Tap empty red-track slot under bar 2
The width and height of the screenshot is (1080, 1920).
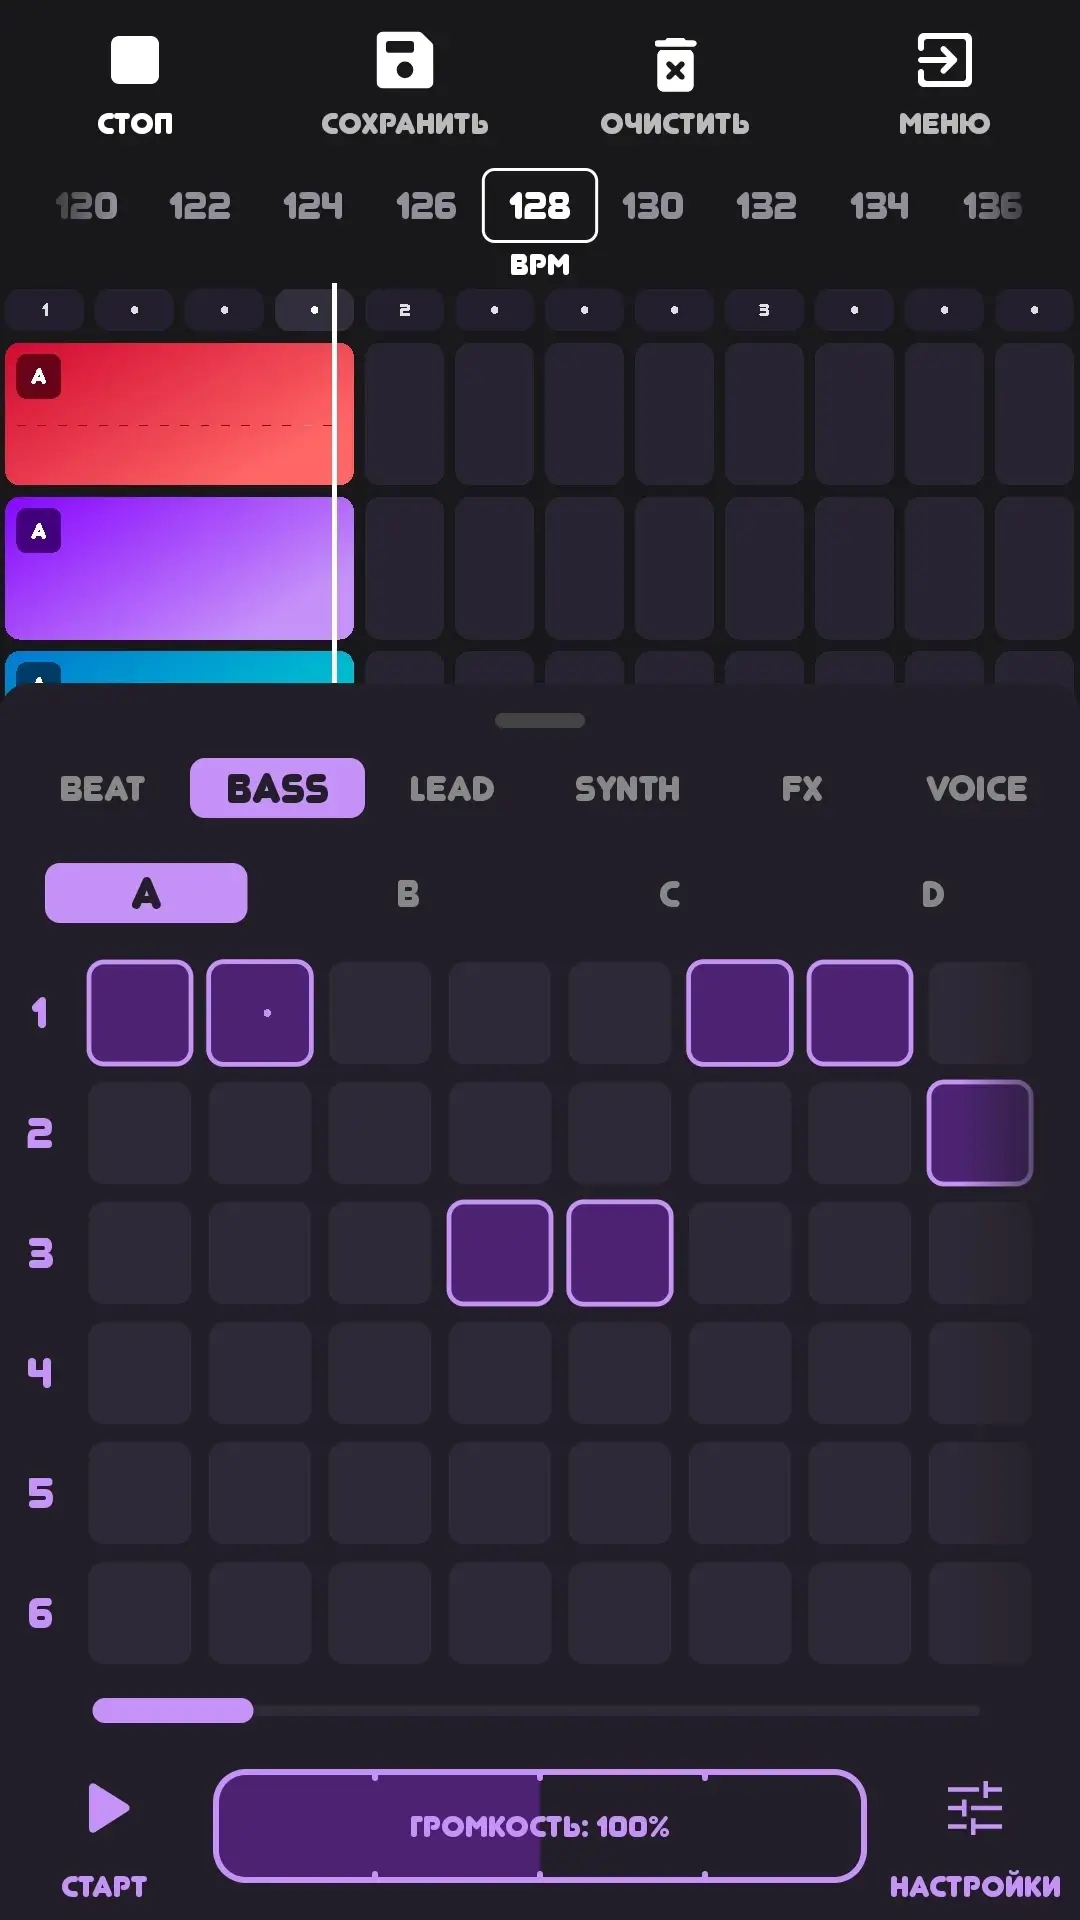404,414
